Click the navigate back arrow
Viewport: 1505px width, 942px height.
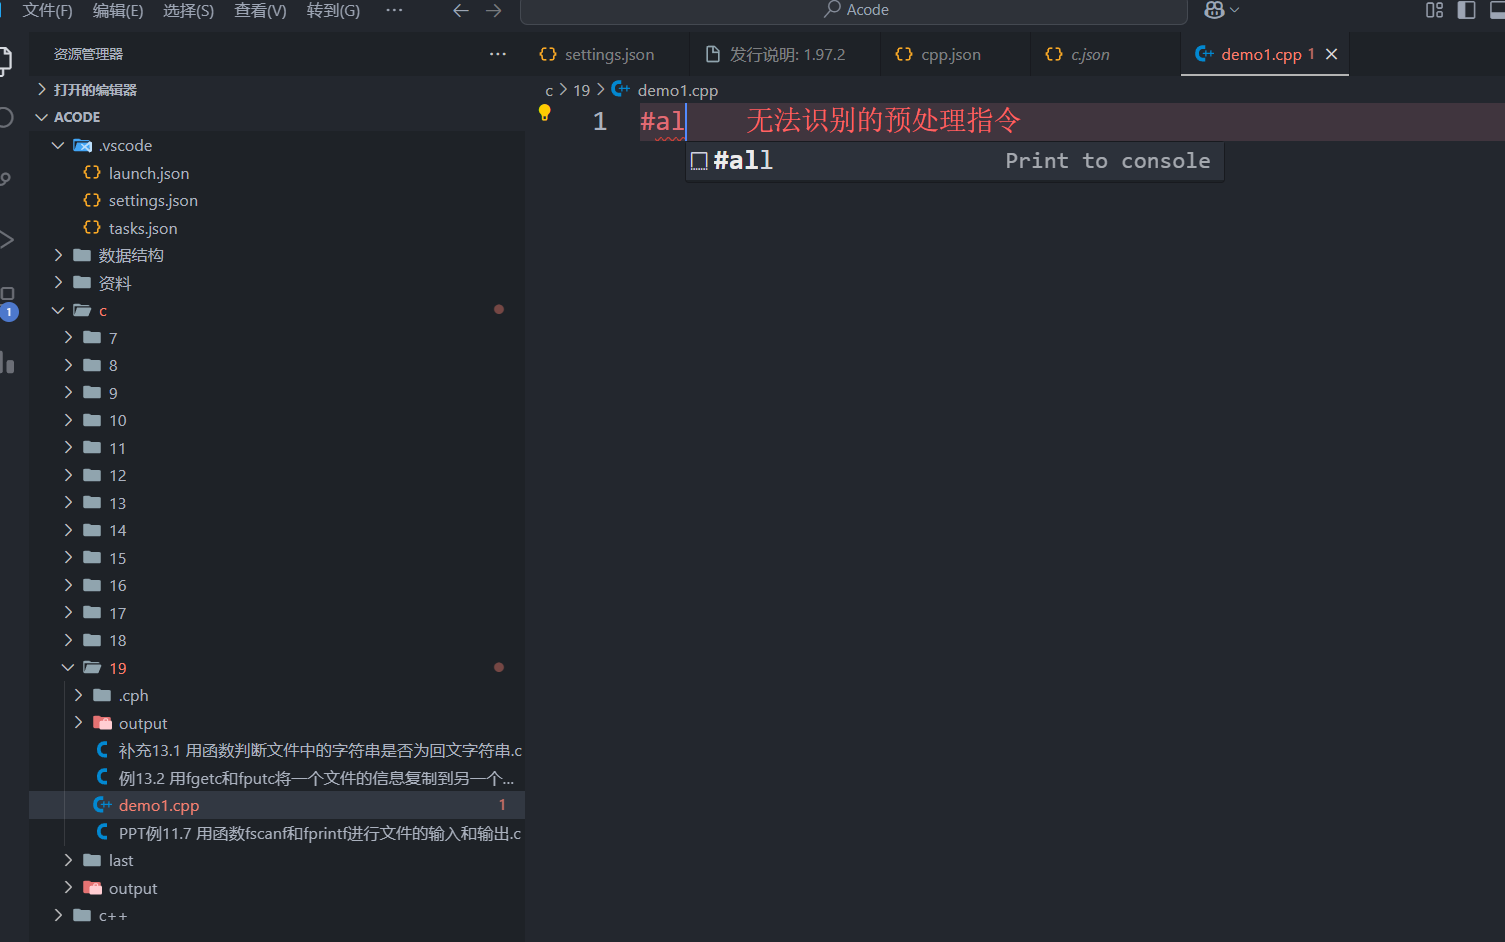pos(461,11)
